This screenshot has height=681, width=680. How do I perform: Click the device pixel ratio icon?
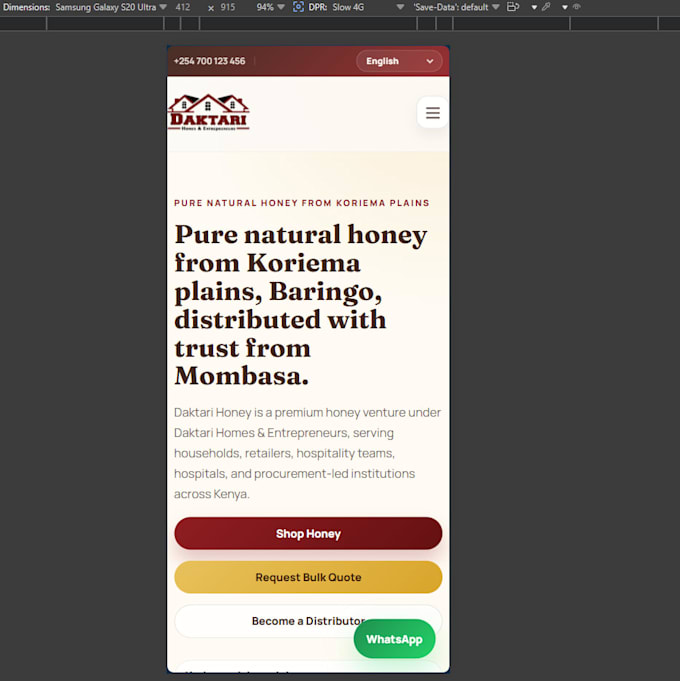click(298, 7)
